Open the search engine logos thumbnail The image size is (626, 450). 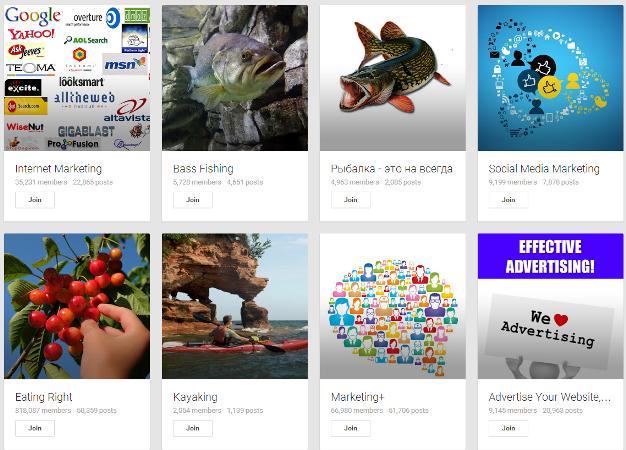coord(77,78)
